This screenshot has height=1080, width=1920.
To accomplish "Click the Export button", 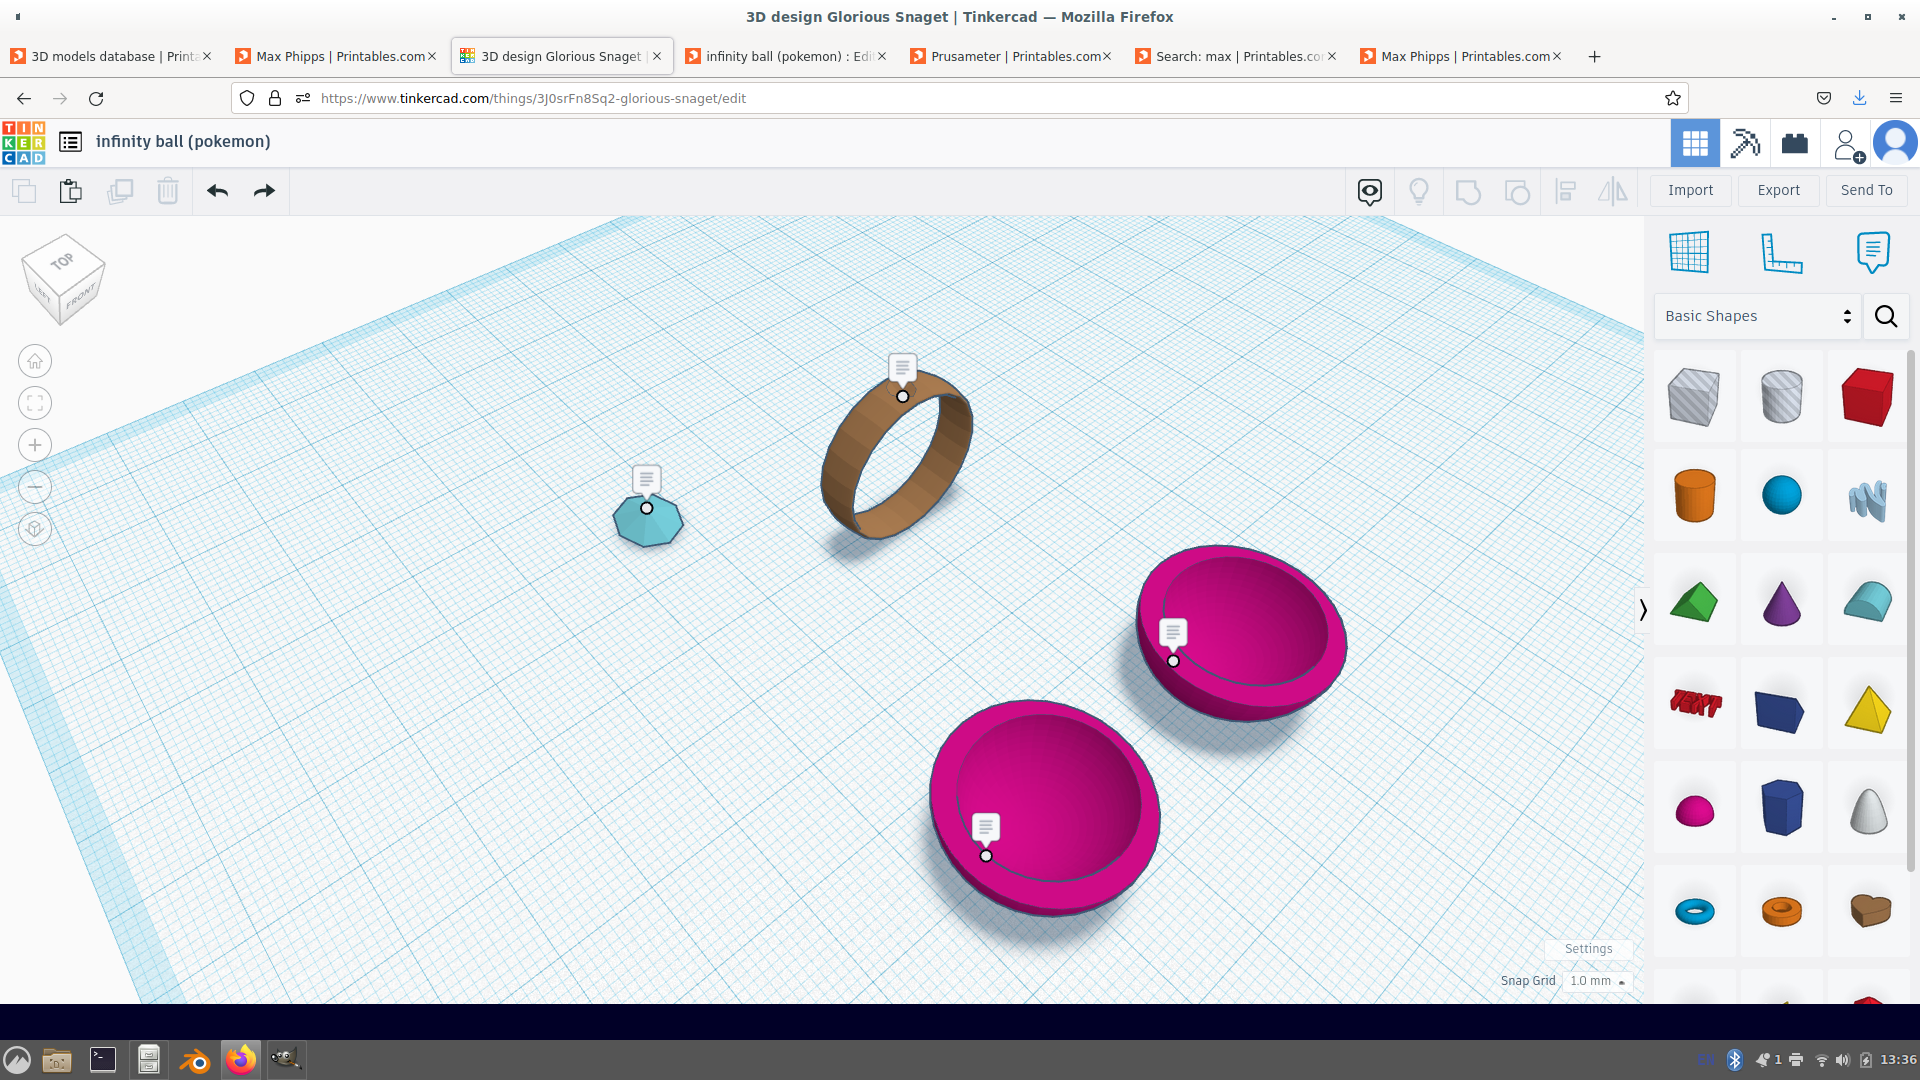I will point(1779,190).
